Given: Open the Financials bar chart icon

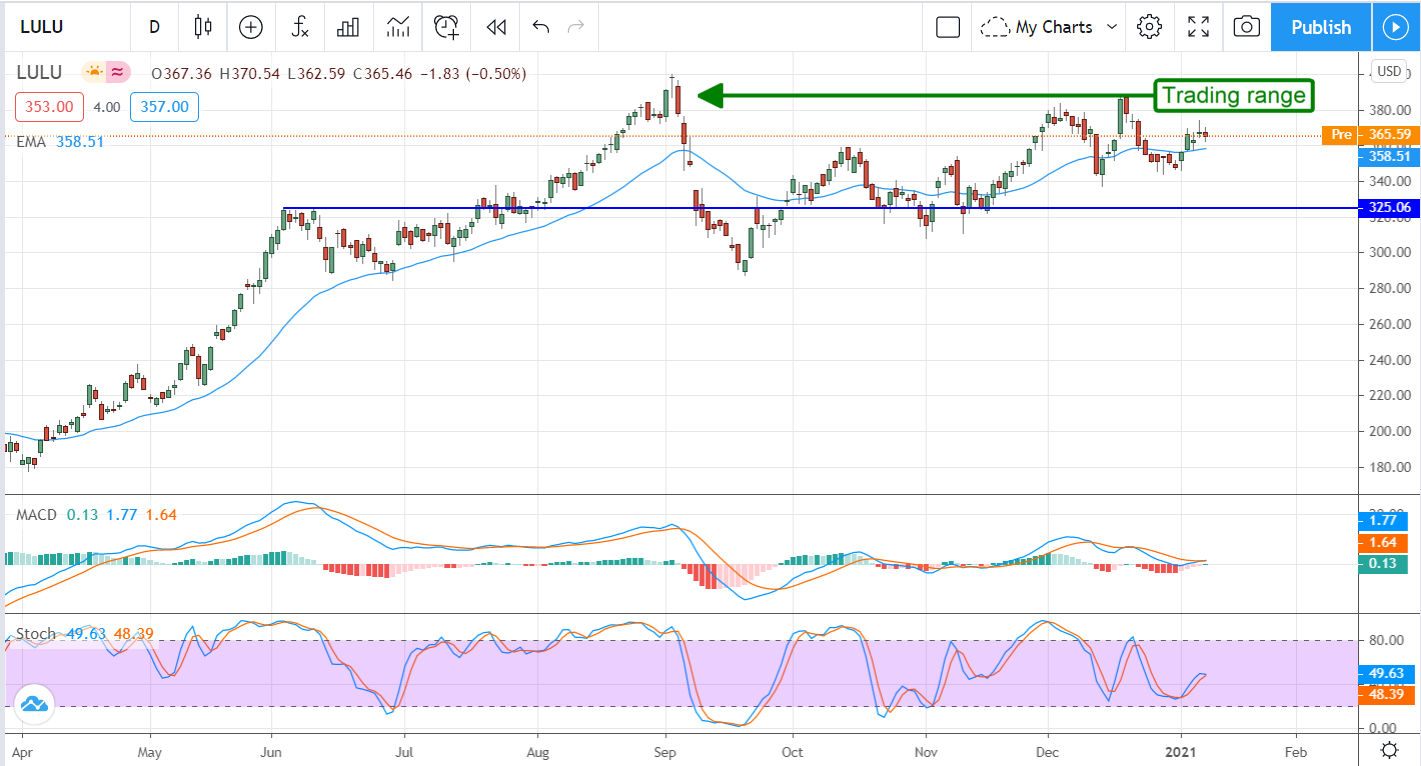Looking at the screenshot, I should coord(348,27).
